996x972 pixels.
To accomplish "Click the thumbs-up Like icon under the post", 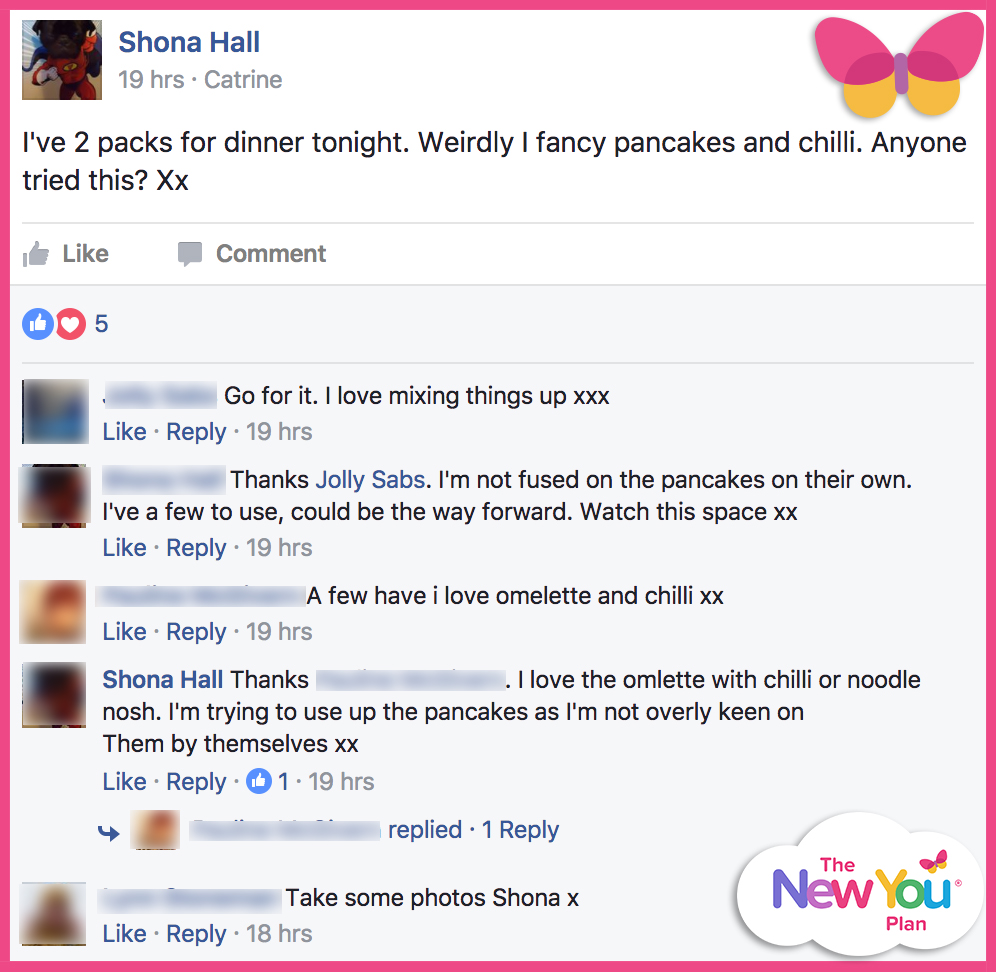I will pos(36,254).
